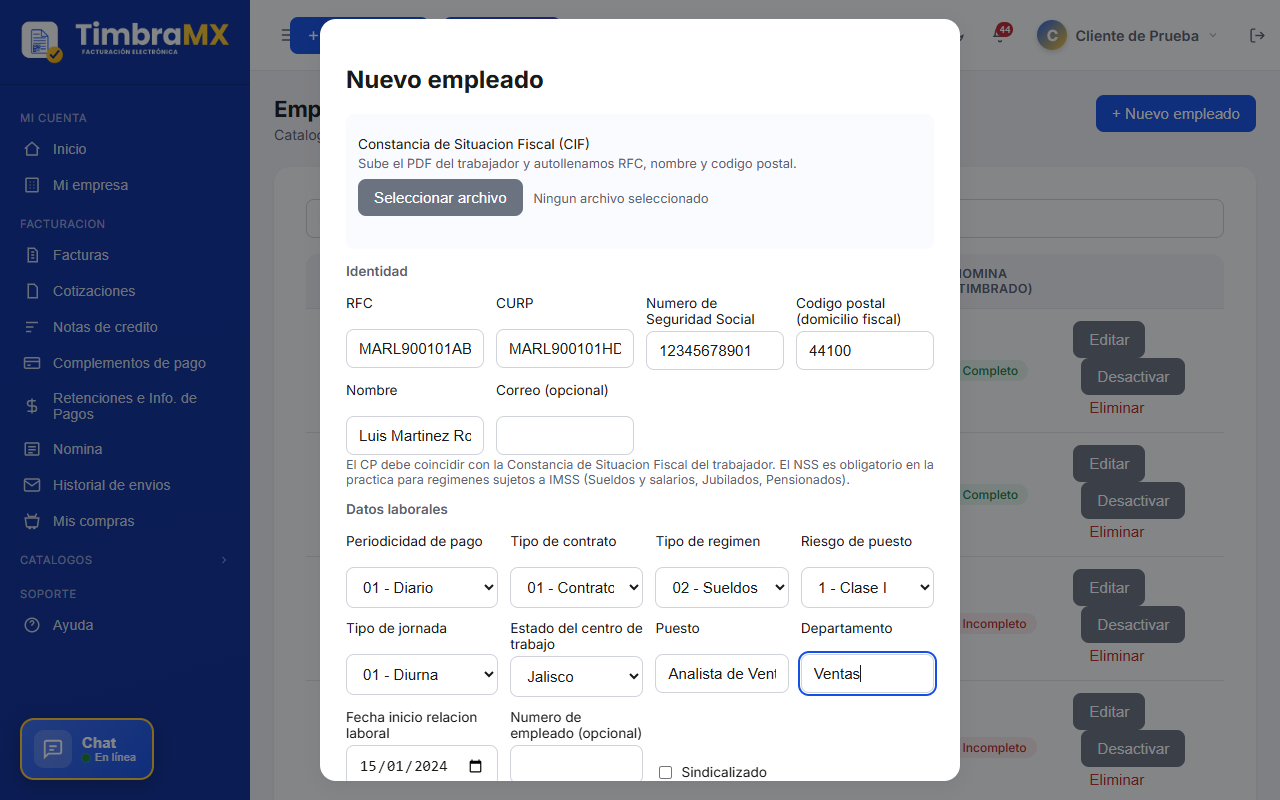Click the TimbraMX logo icon

[x=41, y=41]
